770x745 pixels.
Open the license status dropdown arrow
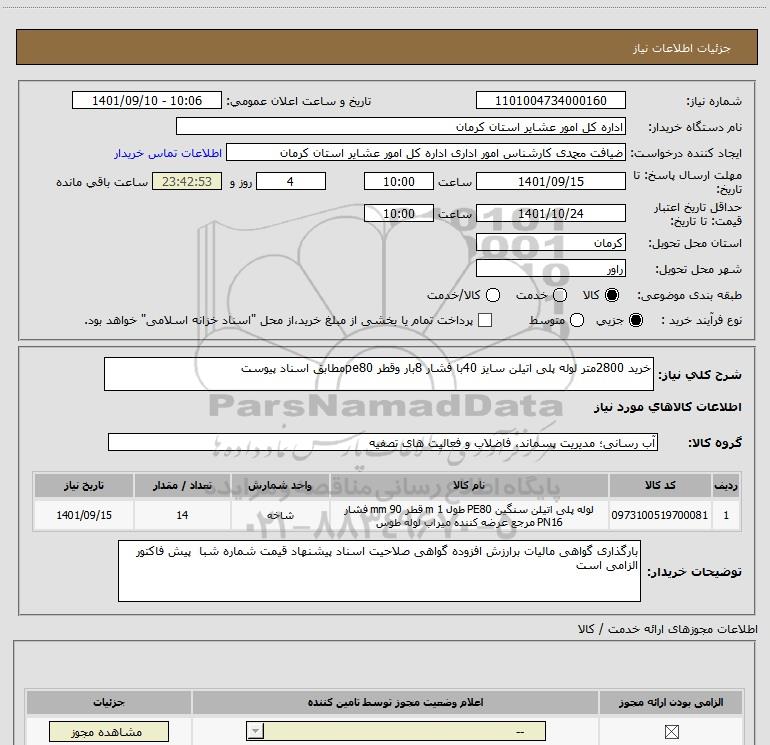[255, 731]
